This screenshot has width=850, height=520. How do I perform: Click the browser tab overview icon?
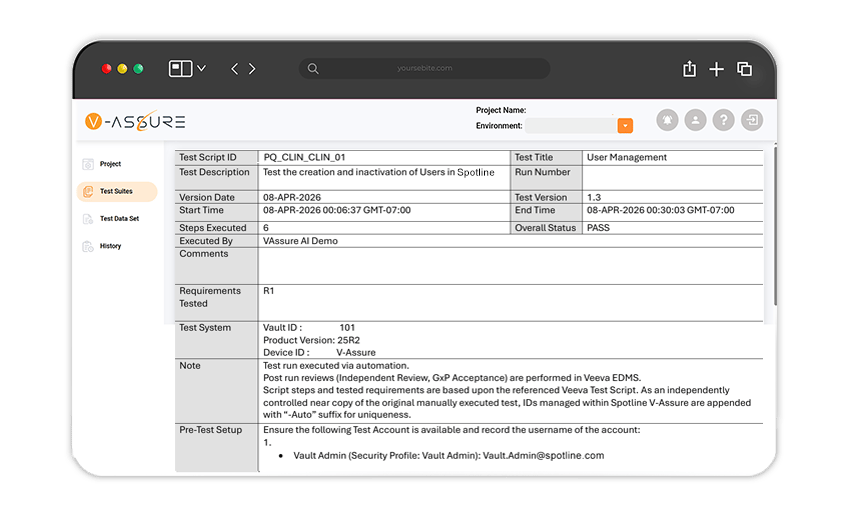pyautogui.click(x=744, y=69)
